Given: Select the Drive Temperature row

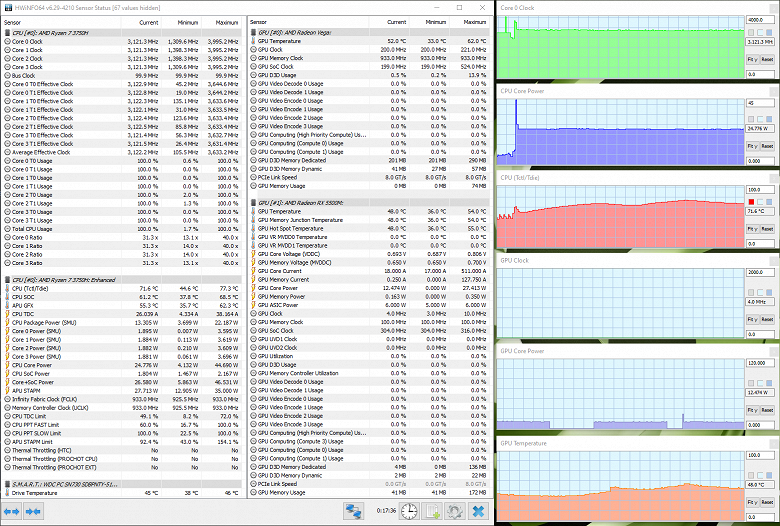Looking at the screenshot, I should tap(122, 493).
